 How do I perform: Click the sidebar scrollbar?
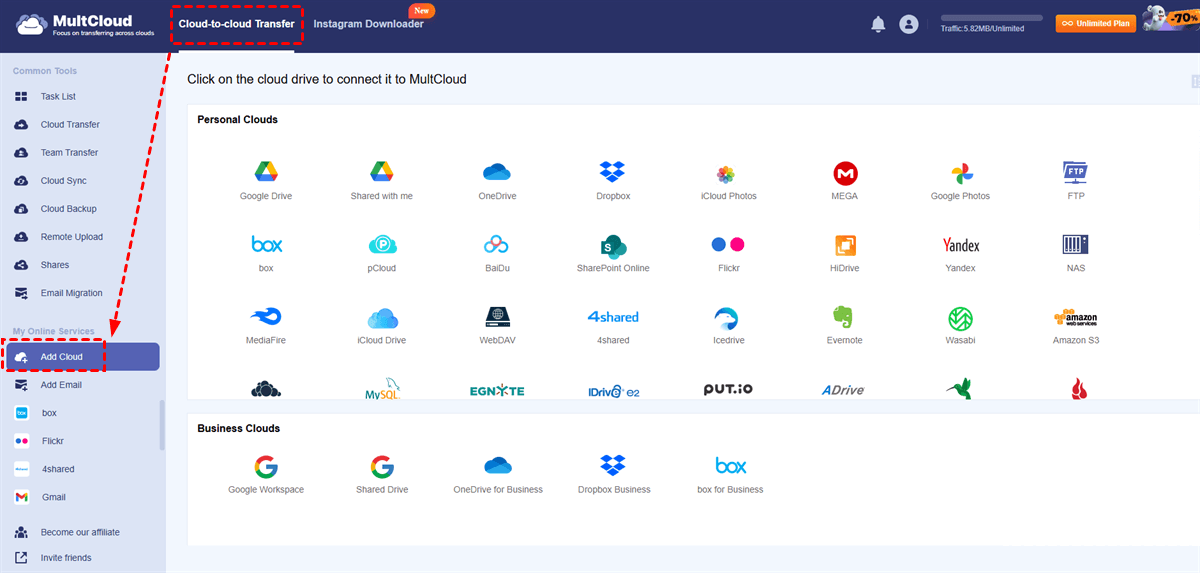[162, 425]
